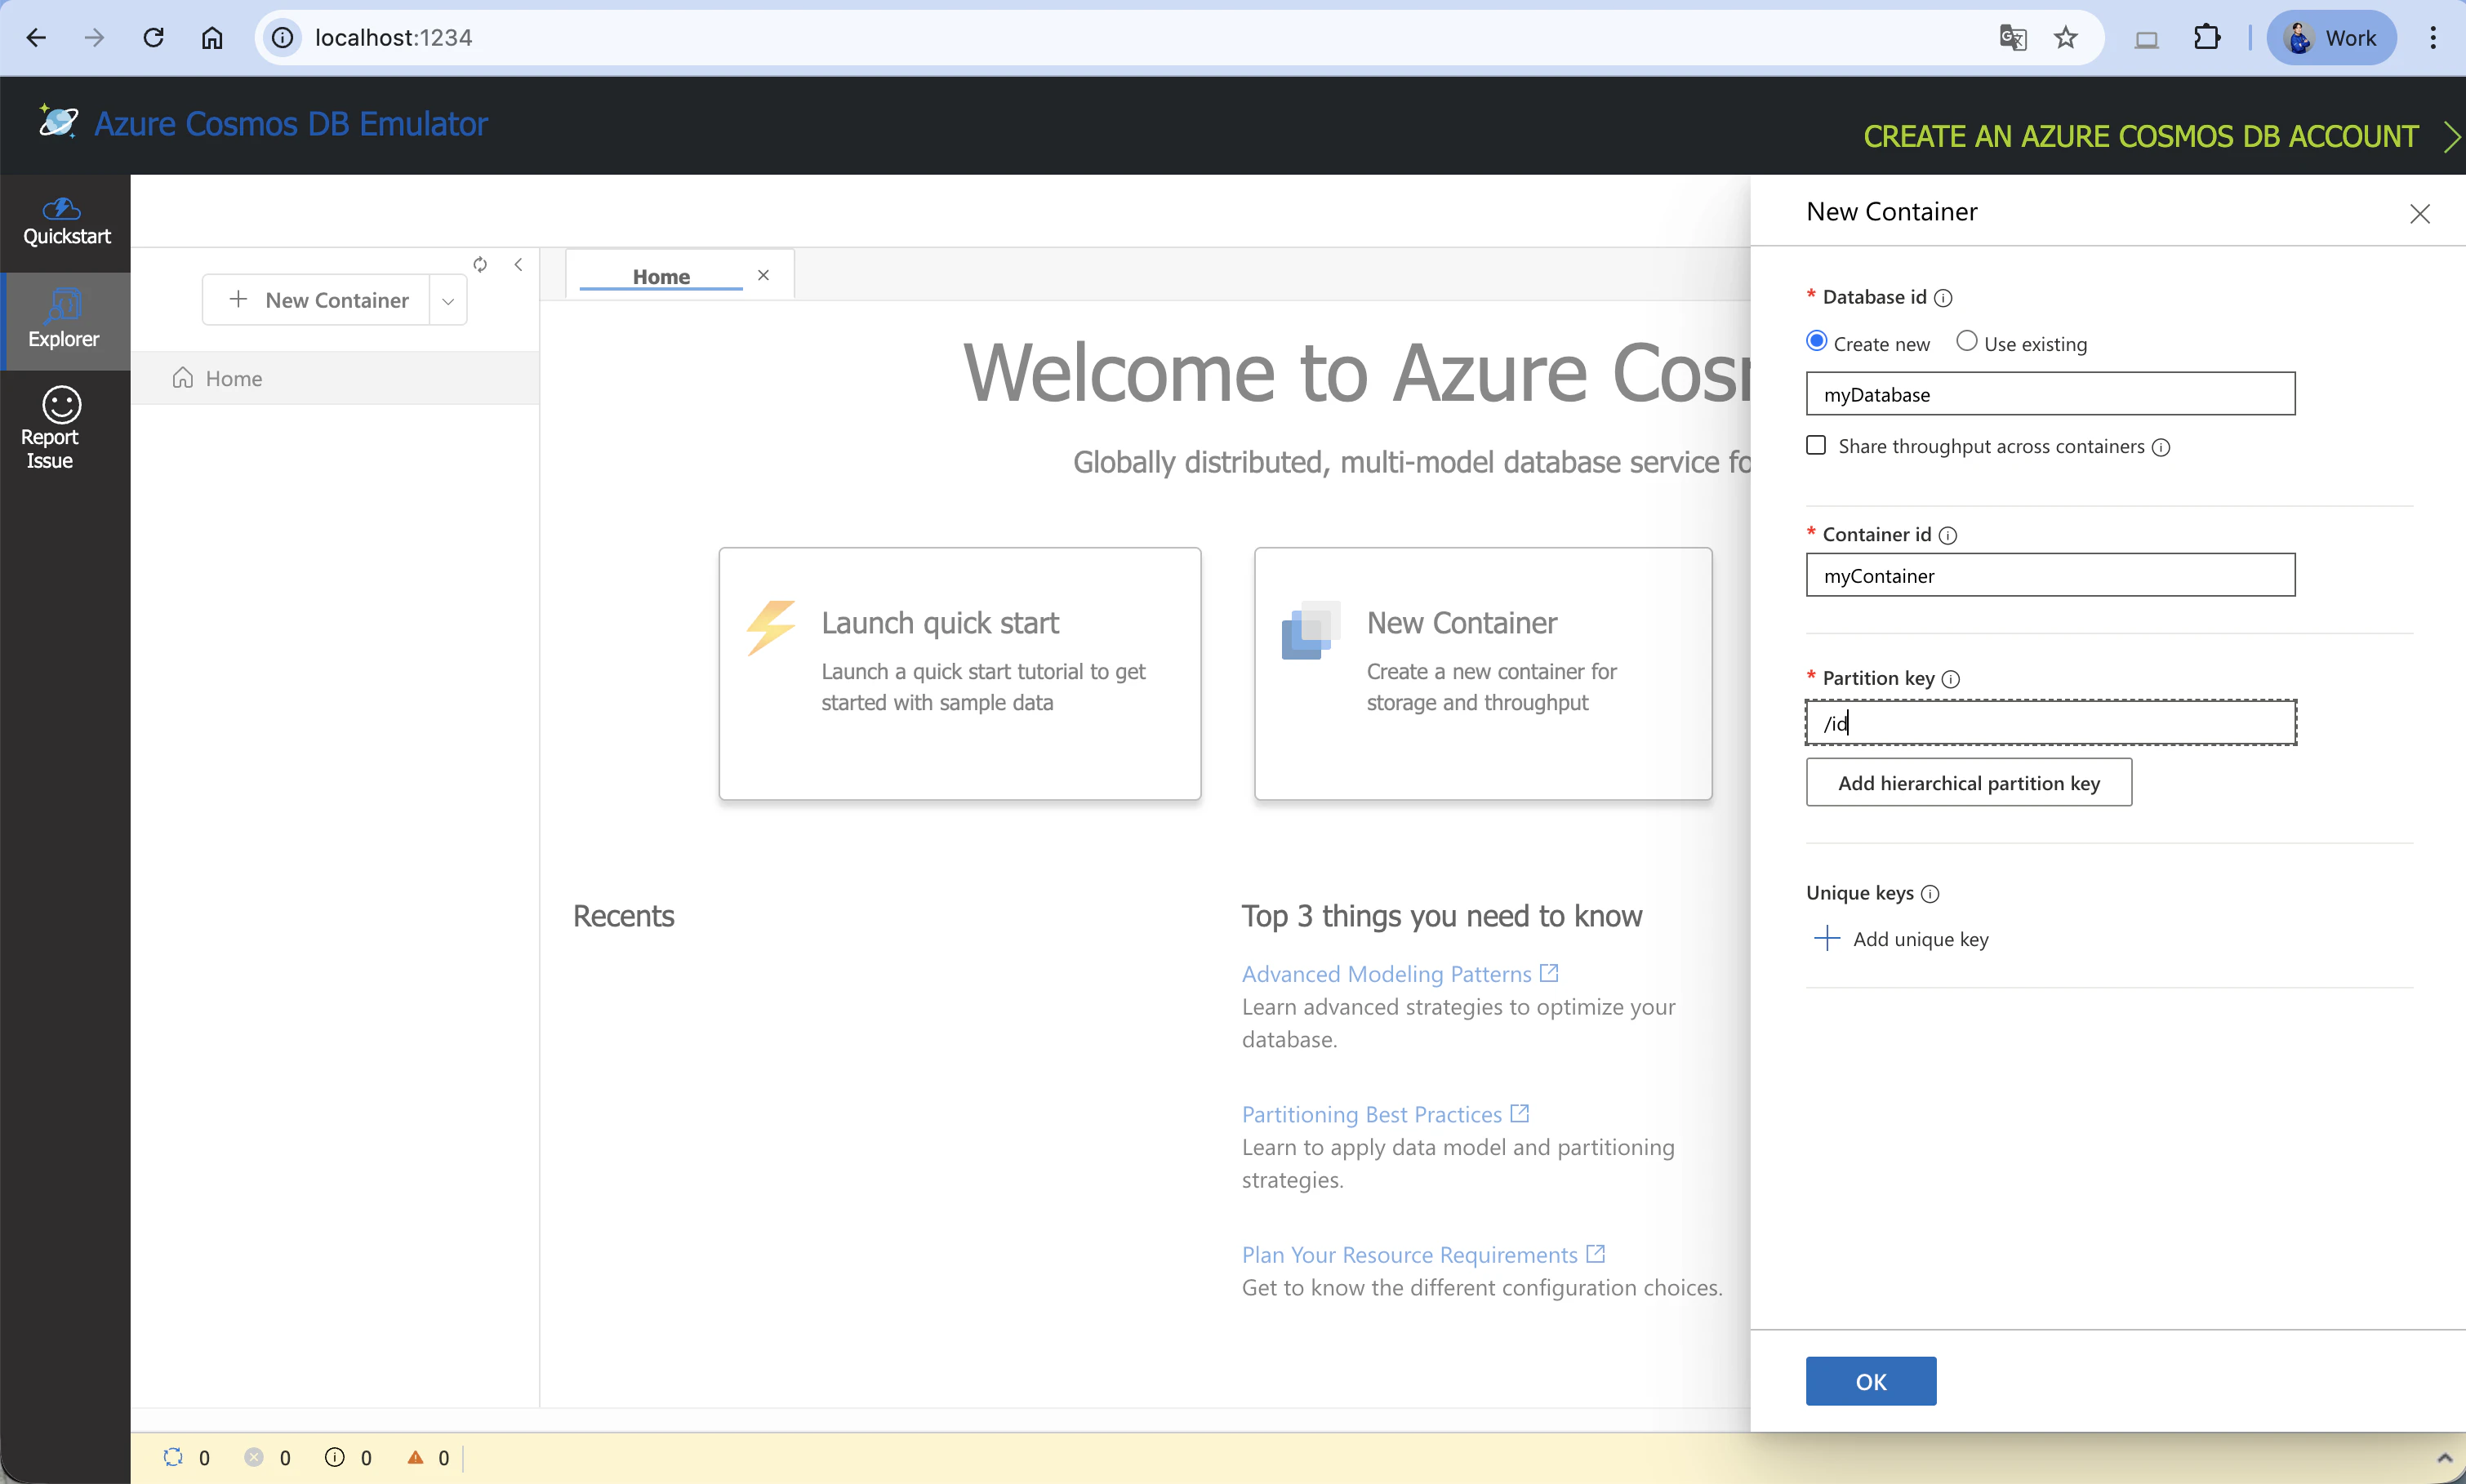Image resolution: width=2466 pixels, height=1484 pixels.
Task: Open the New Container dropdown arrow
Action: pyautogui.click(x=448, y=301)
